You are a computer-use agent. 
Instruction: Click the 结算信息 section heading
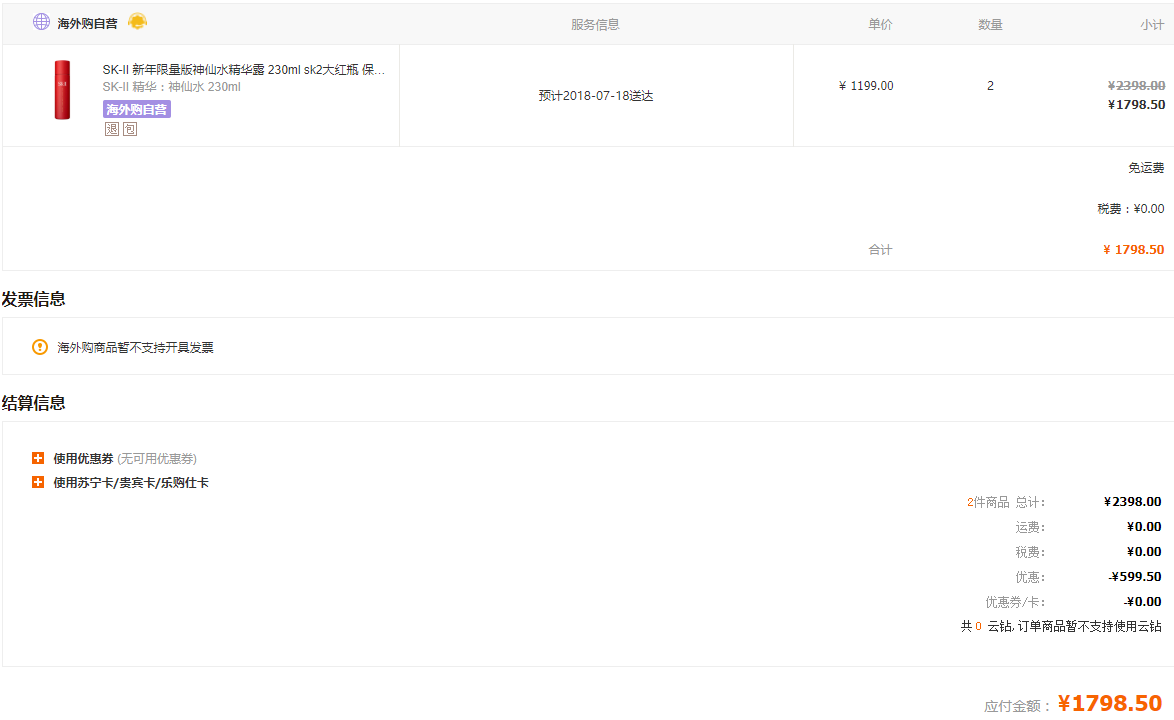click(x=34, y=403)
